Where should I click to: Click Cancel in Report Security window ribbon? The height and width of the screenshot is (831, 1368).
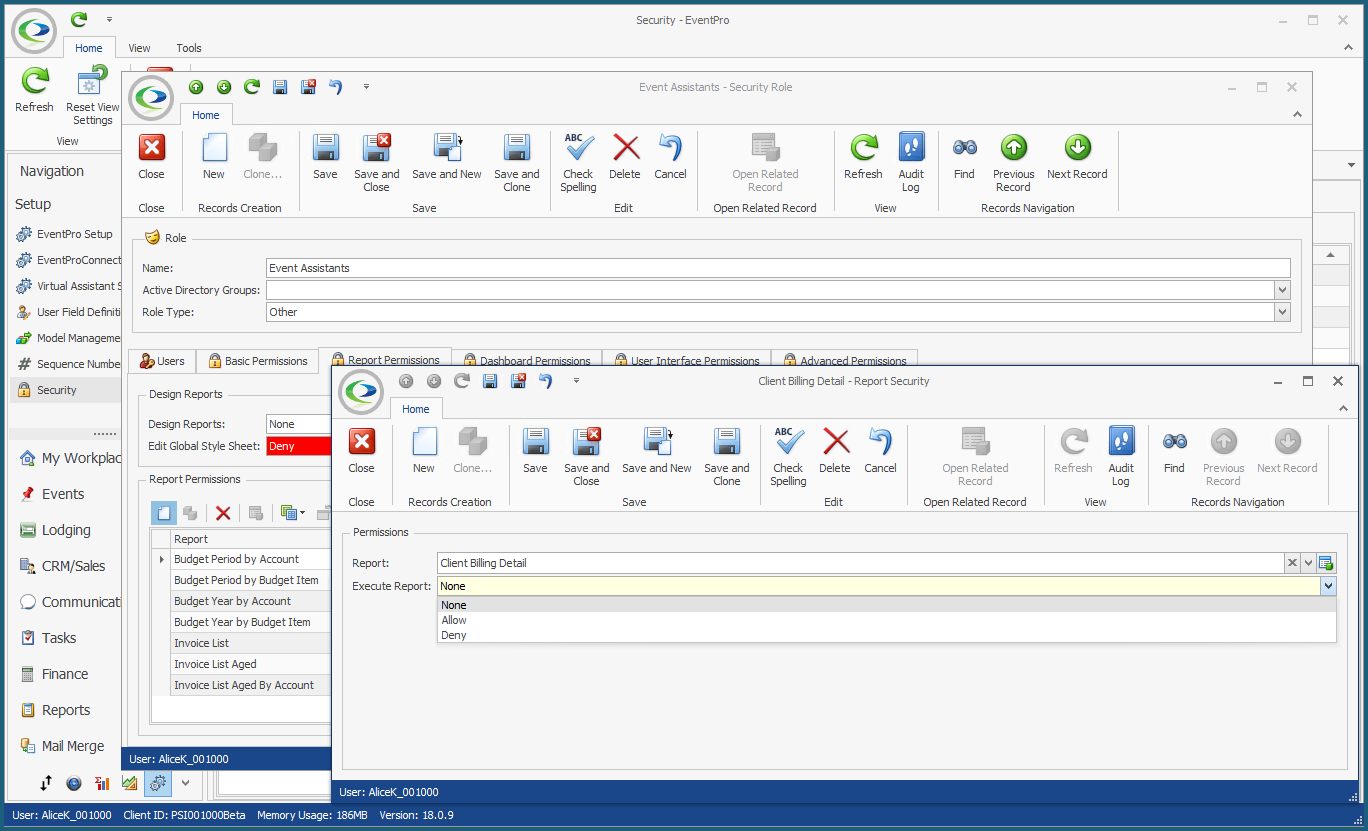[x=880, y=451]
